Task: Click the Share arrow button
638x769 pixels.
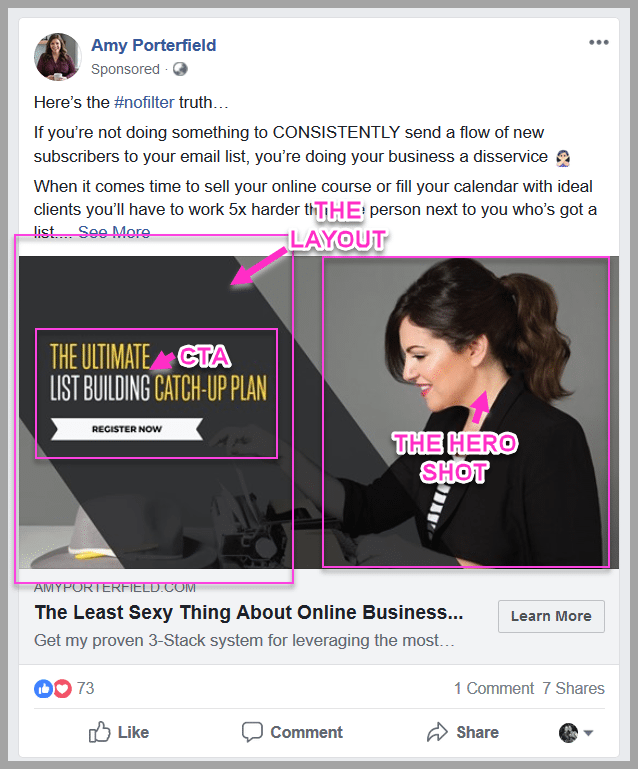Action: [x=462, y=732]
